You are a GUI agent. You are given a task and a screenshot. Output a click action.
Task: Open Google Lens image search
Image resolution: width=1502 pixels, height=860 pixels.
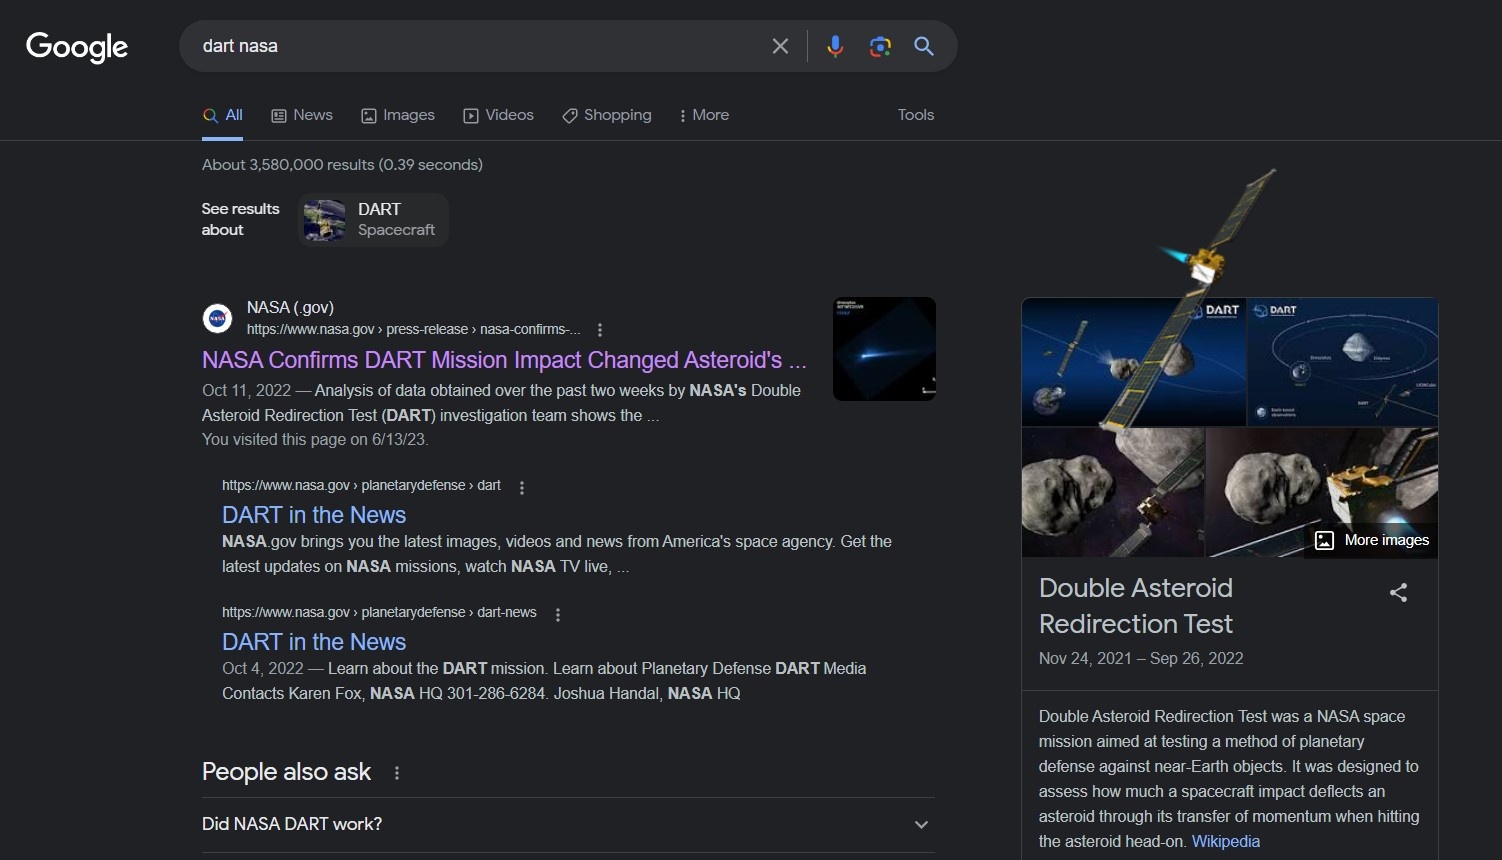[880, 46]
